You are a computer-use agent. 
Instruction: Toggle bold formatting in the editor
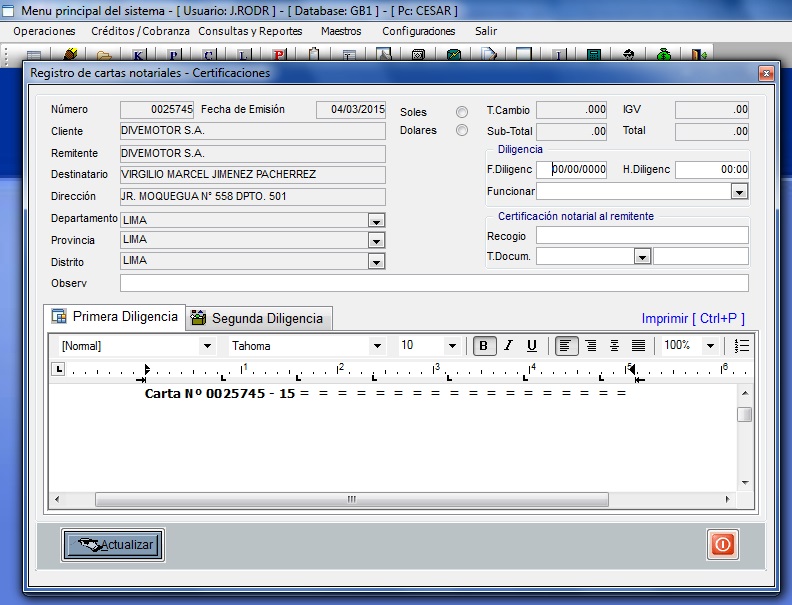[x=484, y=346]
